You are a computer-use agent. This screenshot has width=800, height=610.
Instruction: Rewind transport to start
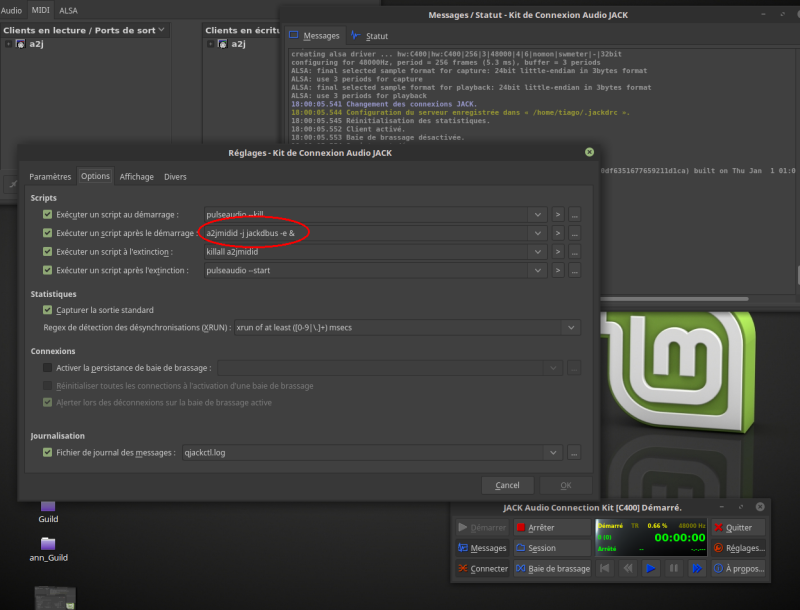605,568
